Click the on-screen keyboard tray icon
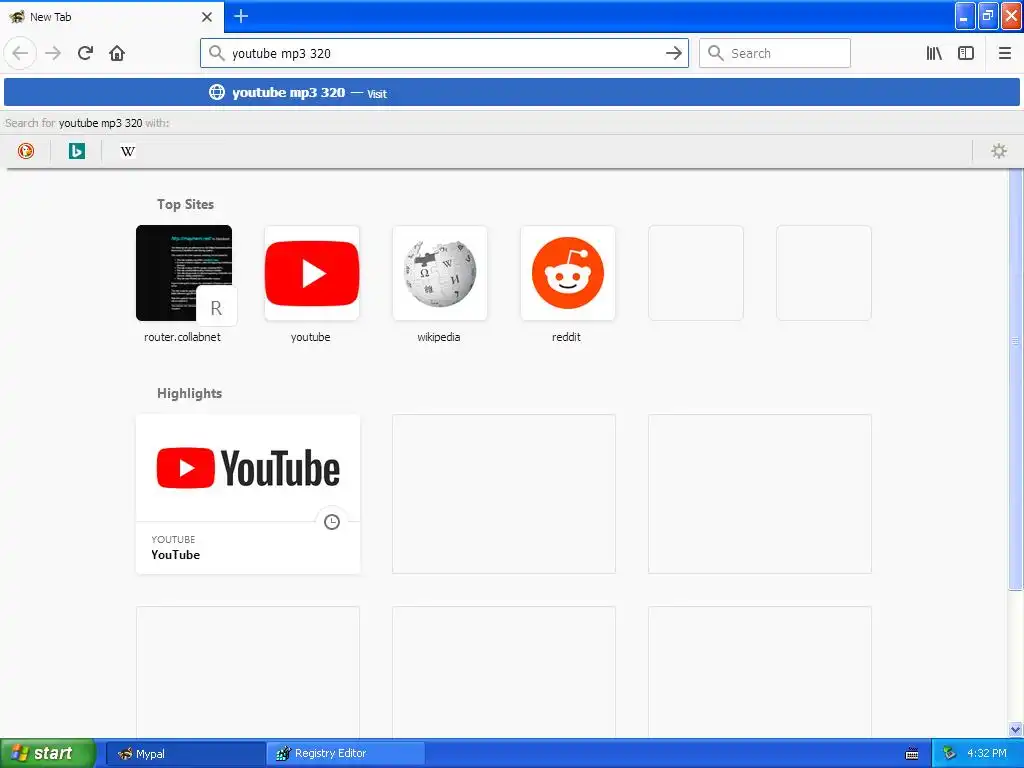This screenshot has height=768, width=1024. tap(912, 754)
